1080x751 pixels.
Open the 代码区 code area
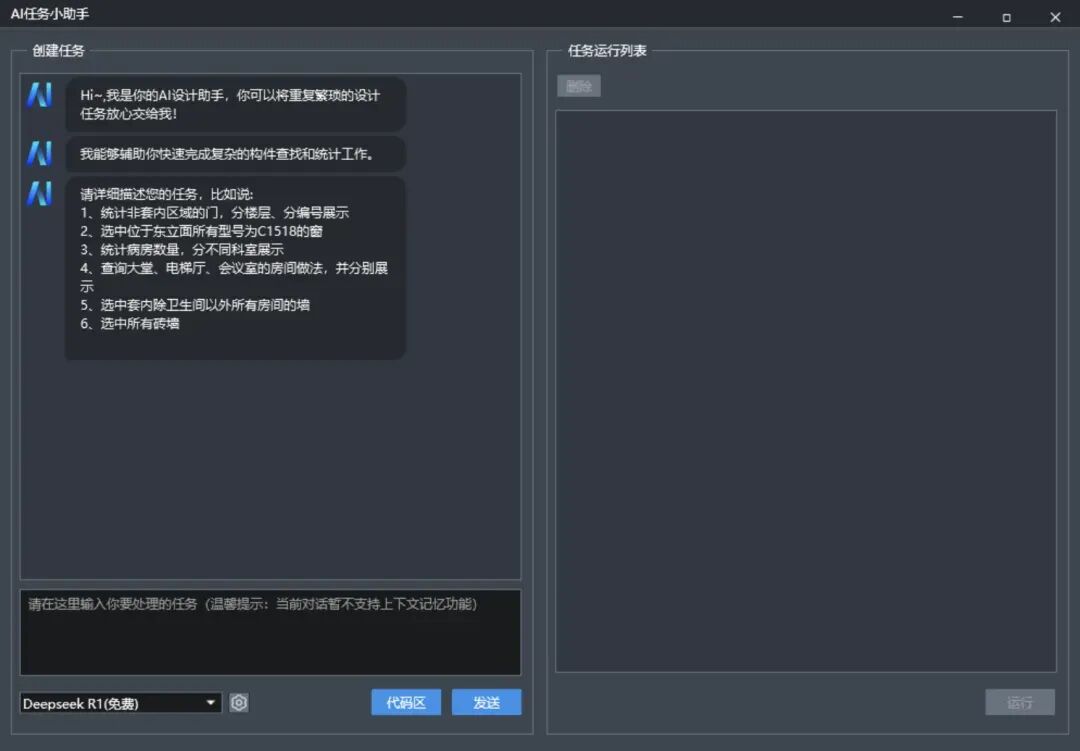[406, 702]
